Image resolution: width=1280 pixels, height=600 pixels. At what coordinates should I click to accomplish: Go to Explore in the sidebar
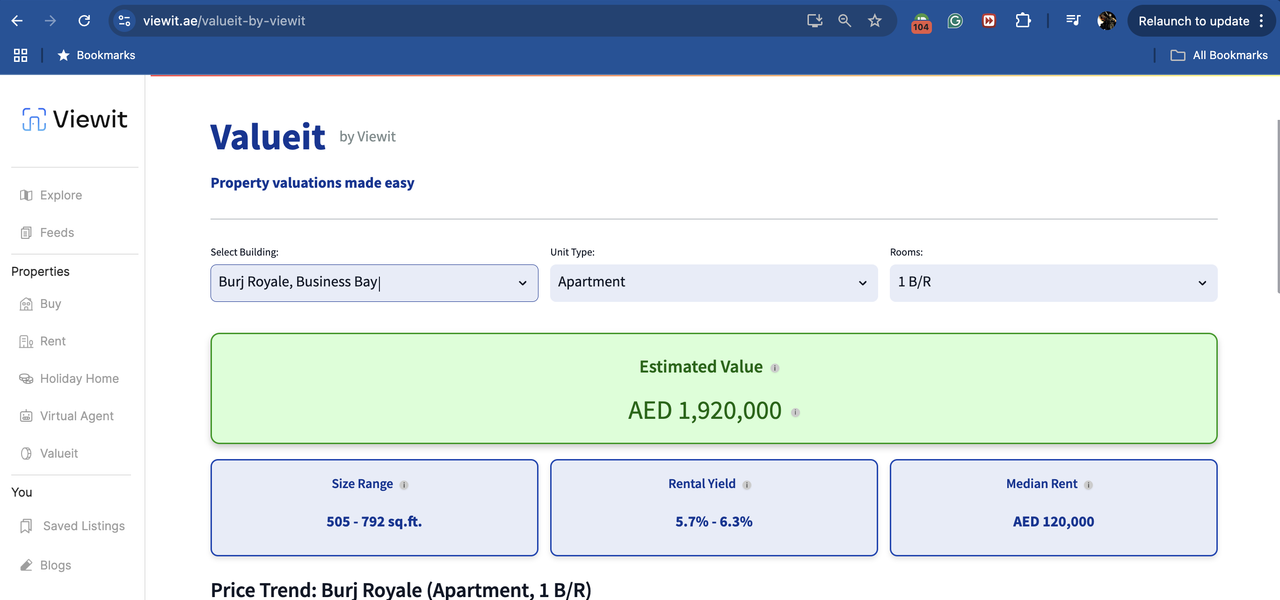coord(60,195)
